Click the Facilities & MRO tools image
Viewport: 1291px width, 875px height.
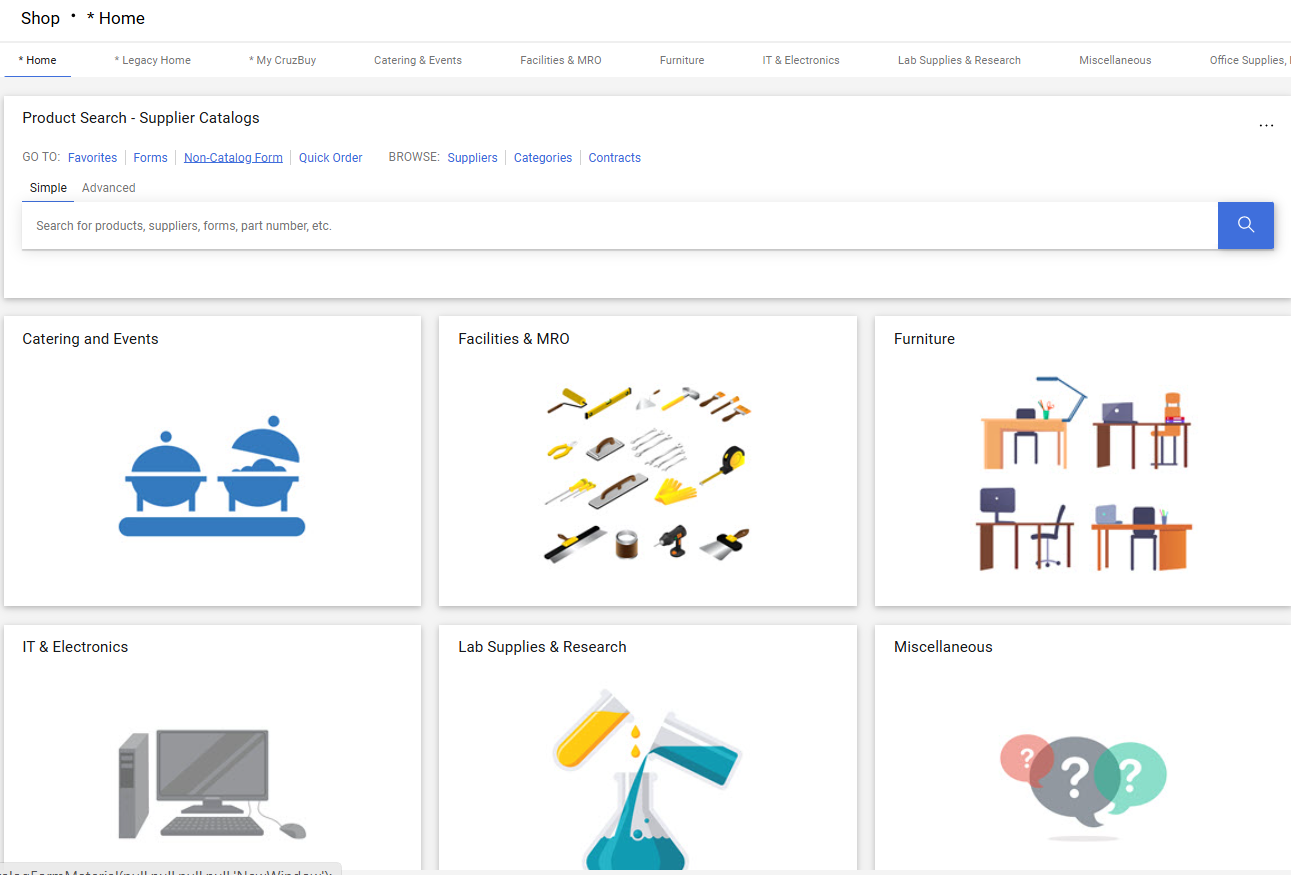648,474
